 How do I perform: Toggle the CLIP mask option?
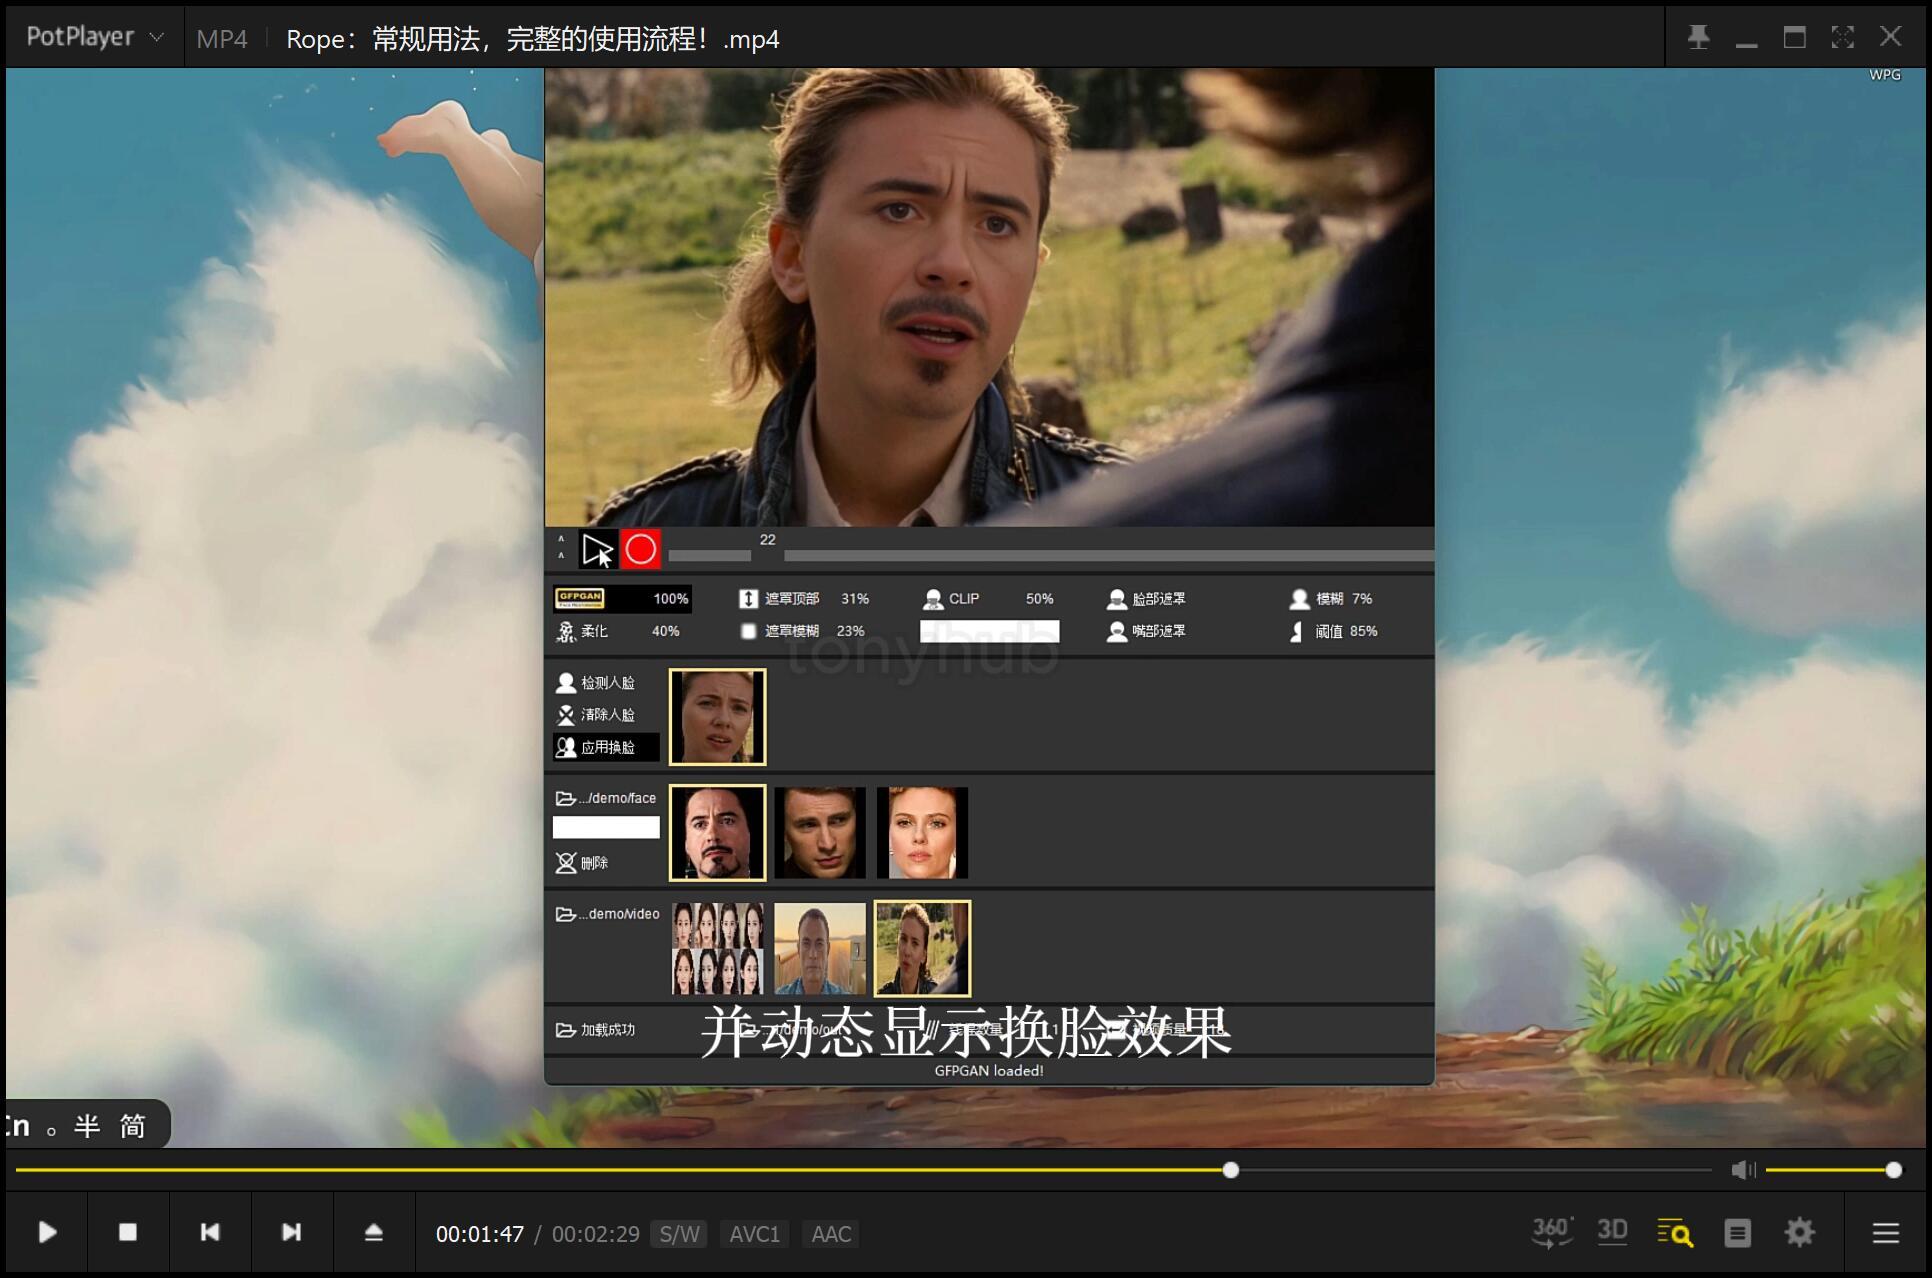point(951,598)
